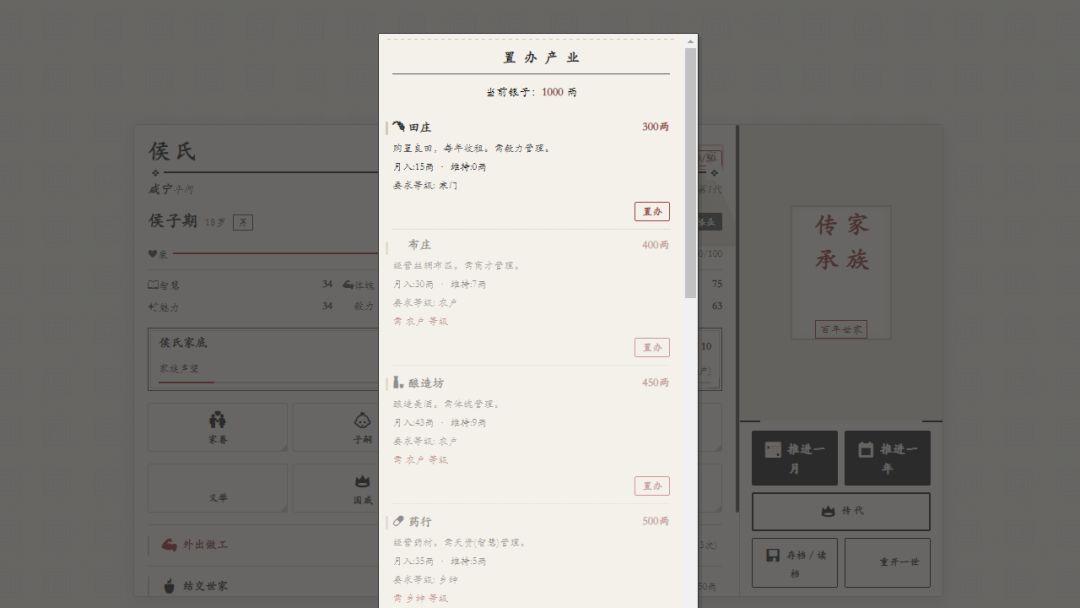
Task: Click the 推进一年 button
Action: [887, 458]
